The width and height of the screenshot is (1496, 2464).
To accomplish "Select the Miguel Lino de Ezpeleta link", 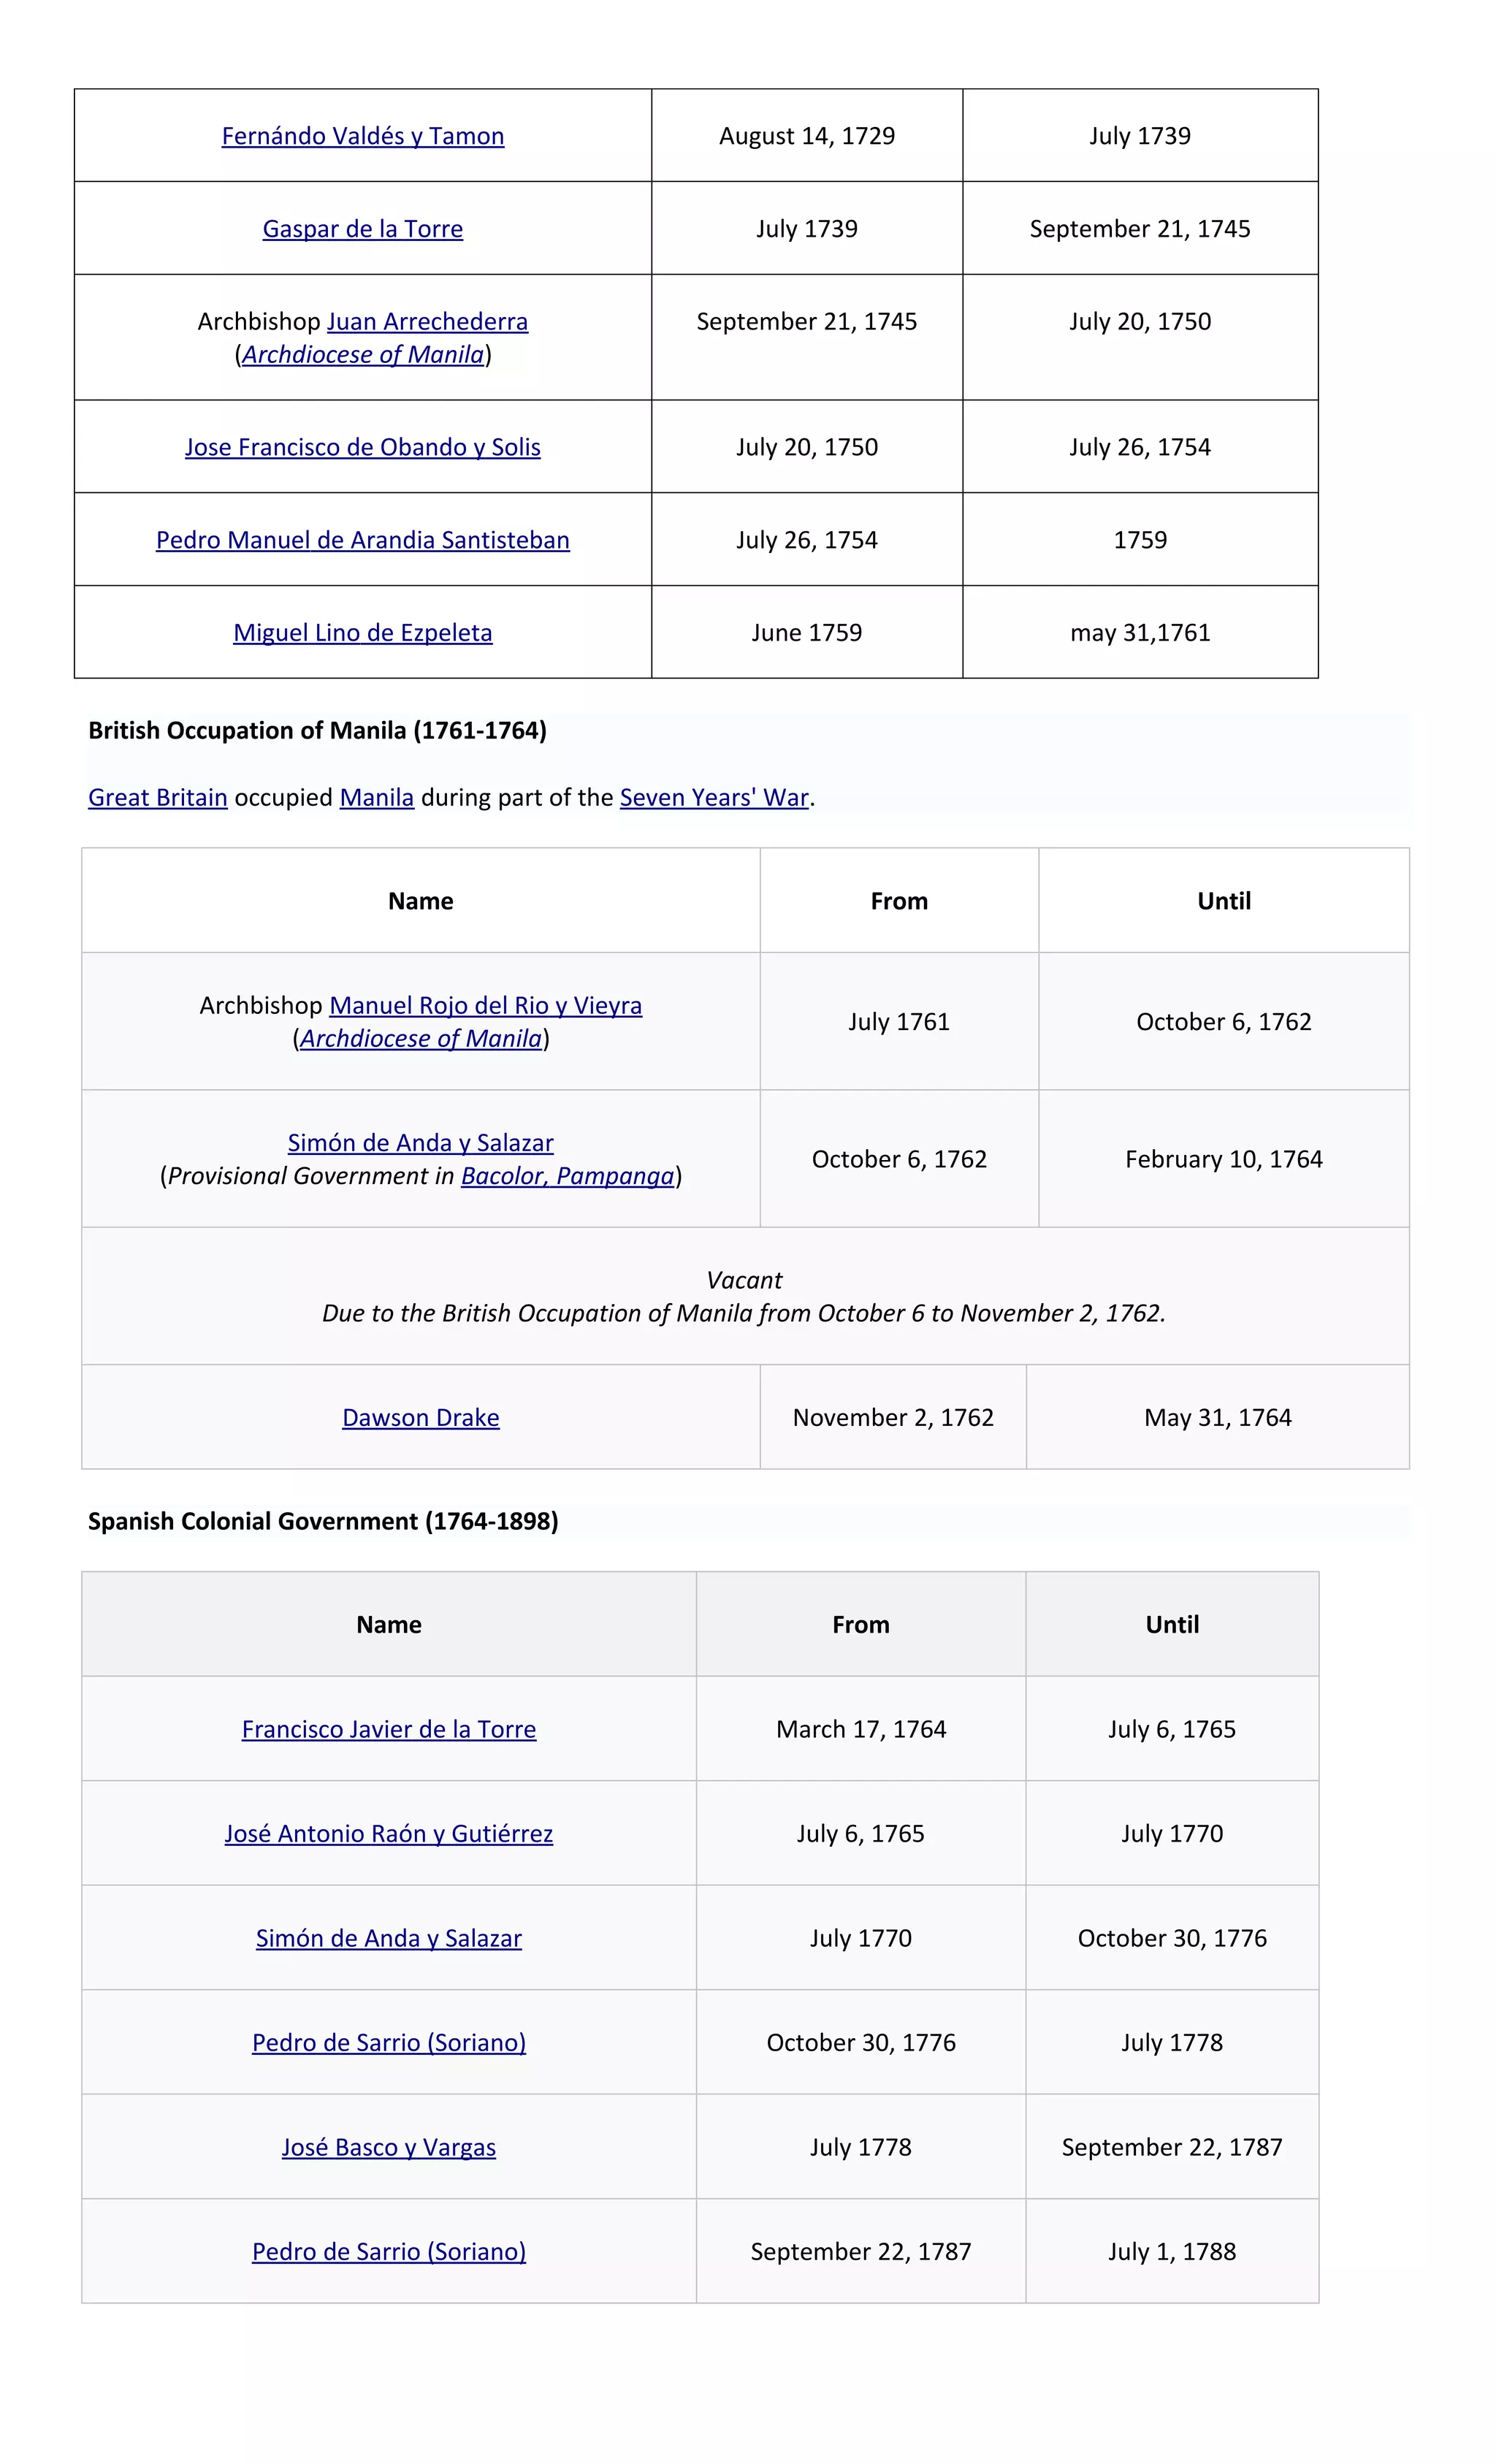I will point(362,633).
